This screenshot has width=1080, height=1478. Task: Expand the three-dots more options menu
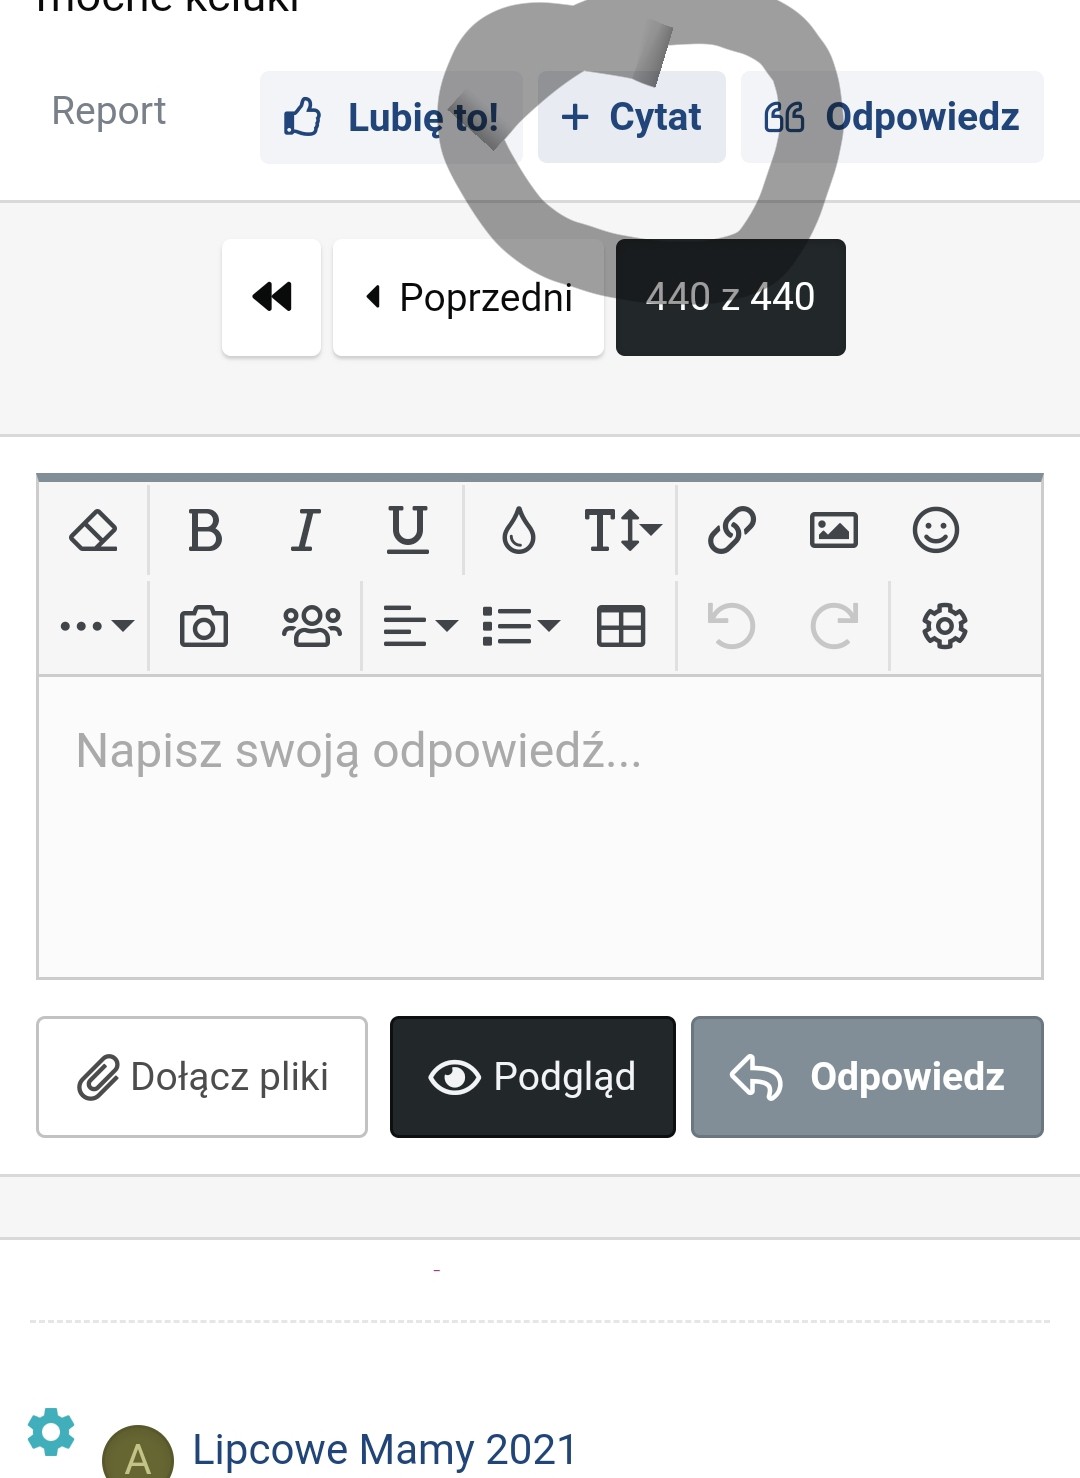click(96, 627)
